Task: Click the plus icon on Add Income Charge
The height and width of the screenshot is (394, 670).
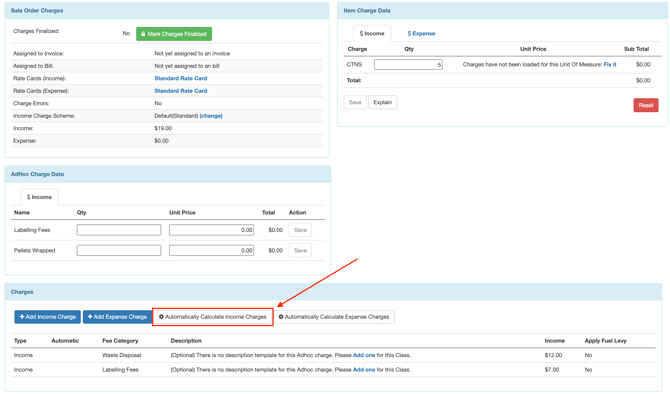Action: tap(22, 317)
